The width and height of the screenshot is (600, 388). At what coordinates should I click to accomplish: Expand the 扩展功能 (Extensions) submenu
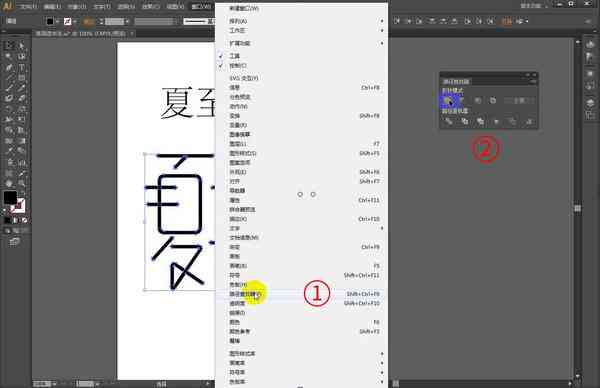pyautogui.click(x=301, y=43)
